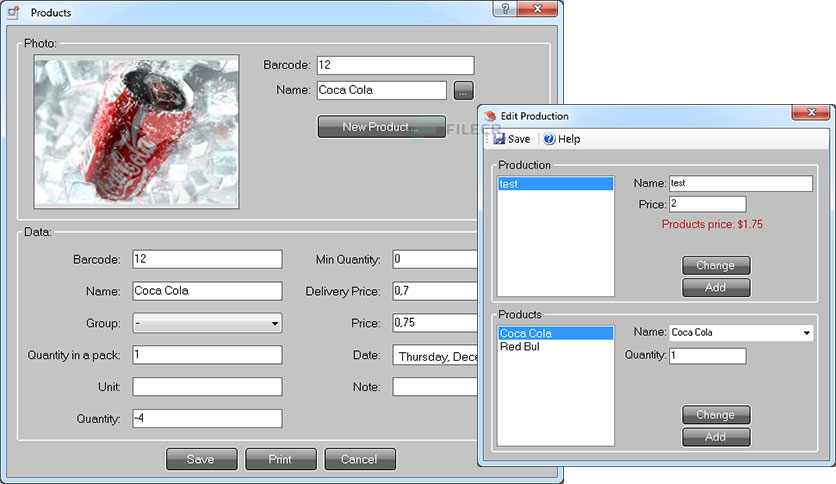Expand the product Name combo box in Edit Production
The image size is (836, 484).
pos(807,333)
